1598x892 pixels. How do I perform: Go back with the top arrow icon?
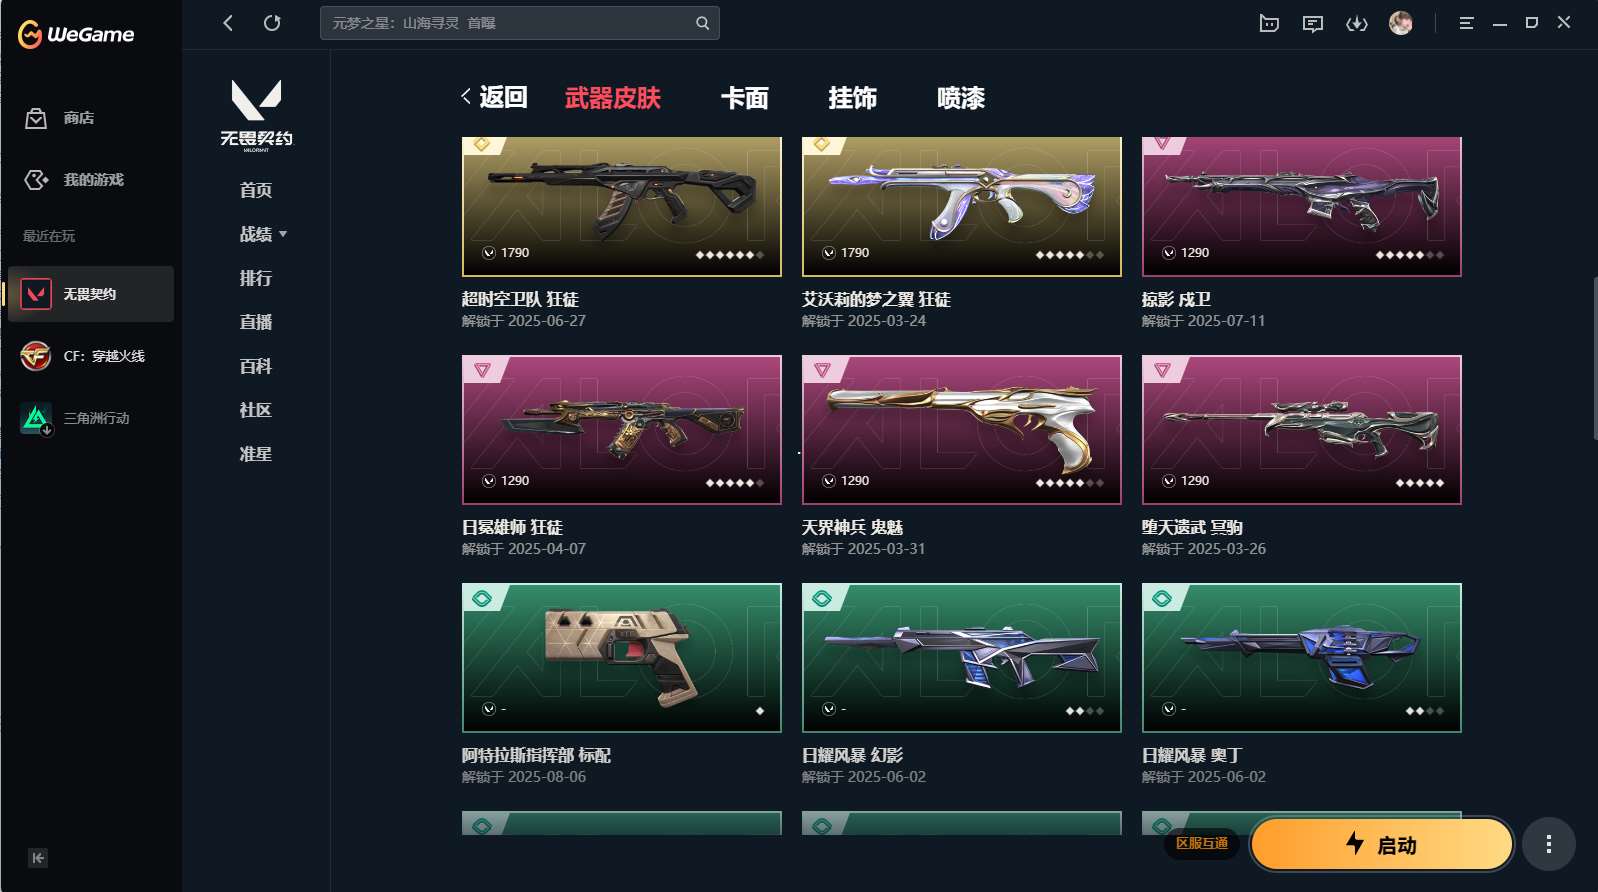[x=228, y=22]
